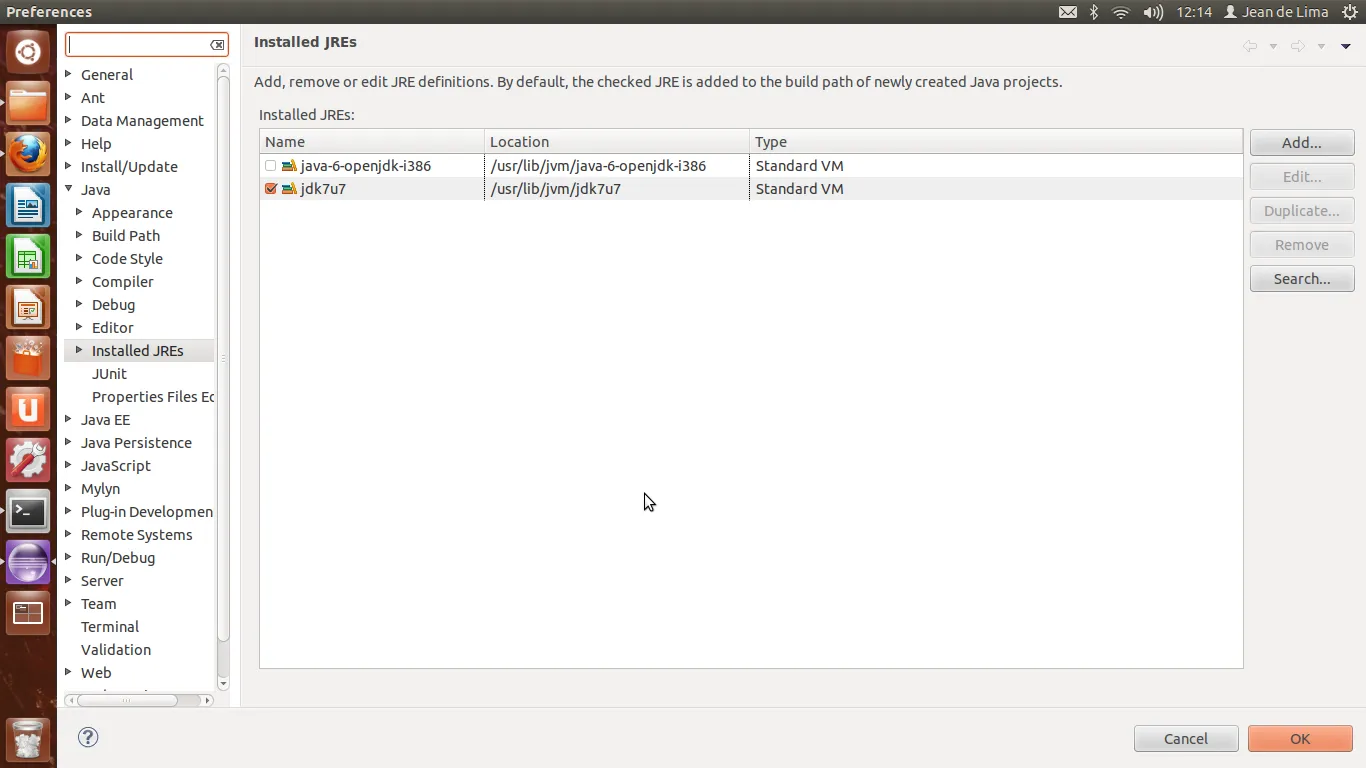Expand the Installed JREs subnode
Image resolution: width=1366 pixels, height=768 pixels.
[x=79, y=350]
